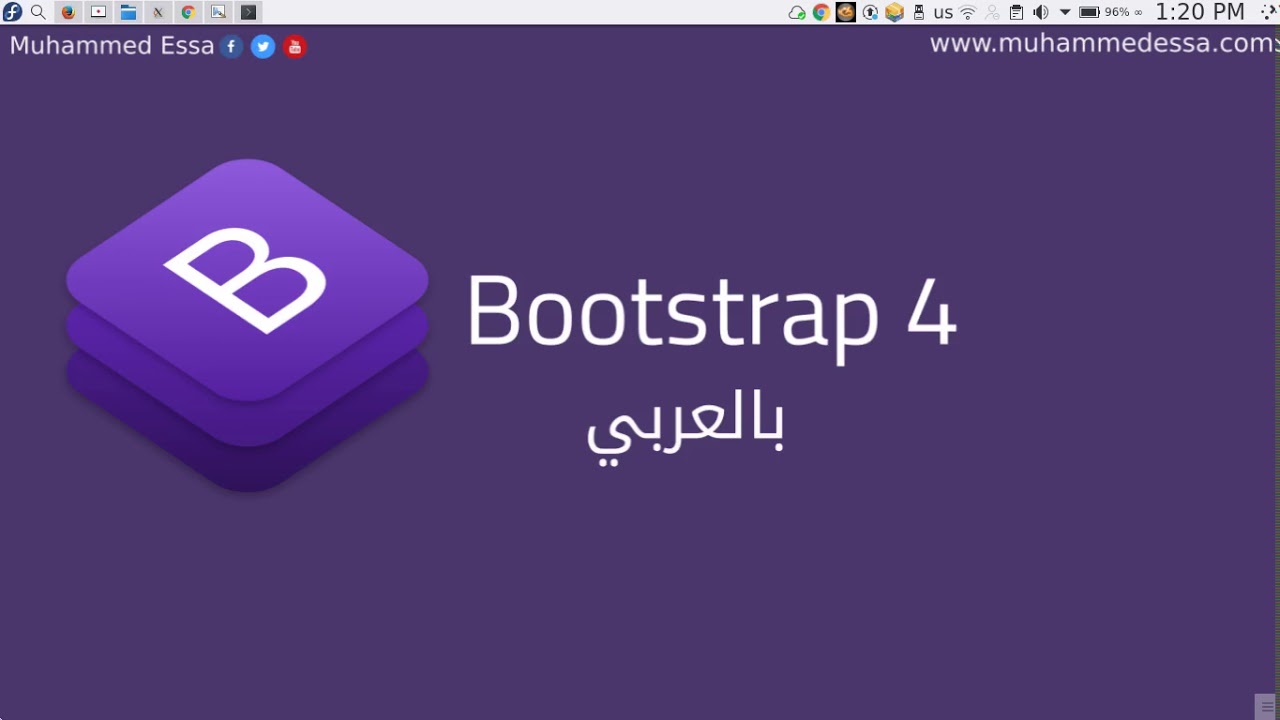
Task: Click the software updates tray icon
Action: (870, 12)
